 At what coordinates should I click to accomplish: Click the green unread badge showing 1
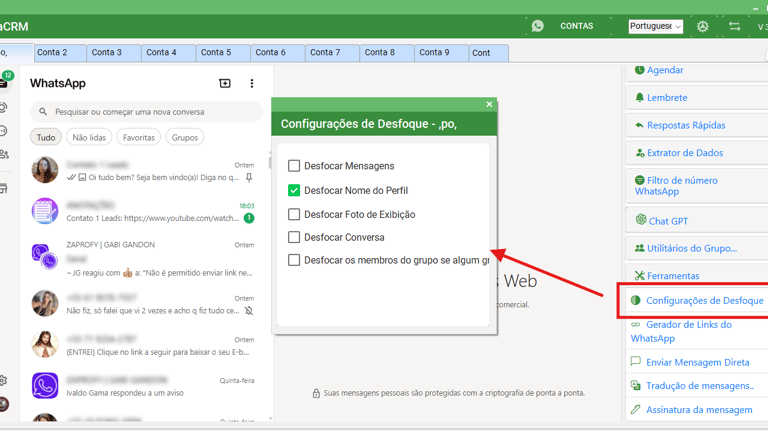(249, 218)
